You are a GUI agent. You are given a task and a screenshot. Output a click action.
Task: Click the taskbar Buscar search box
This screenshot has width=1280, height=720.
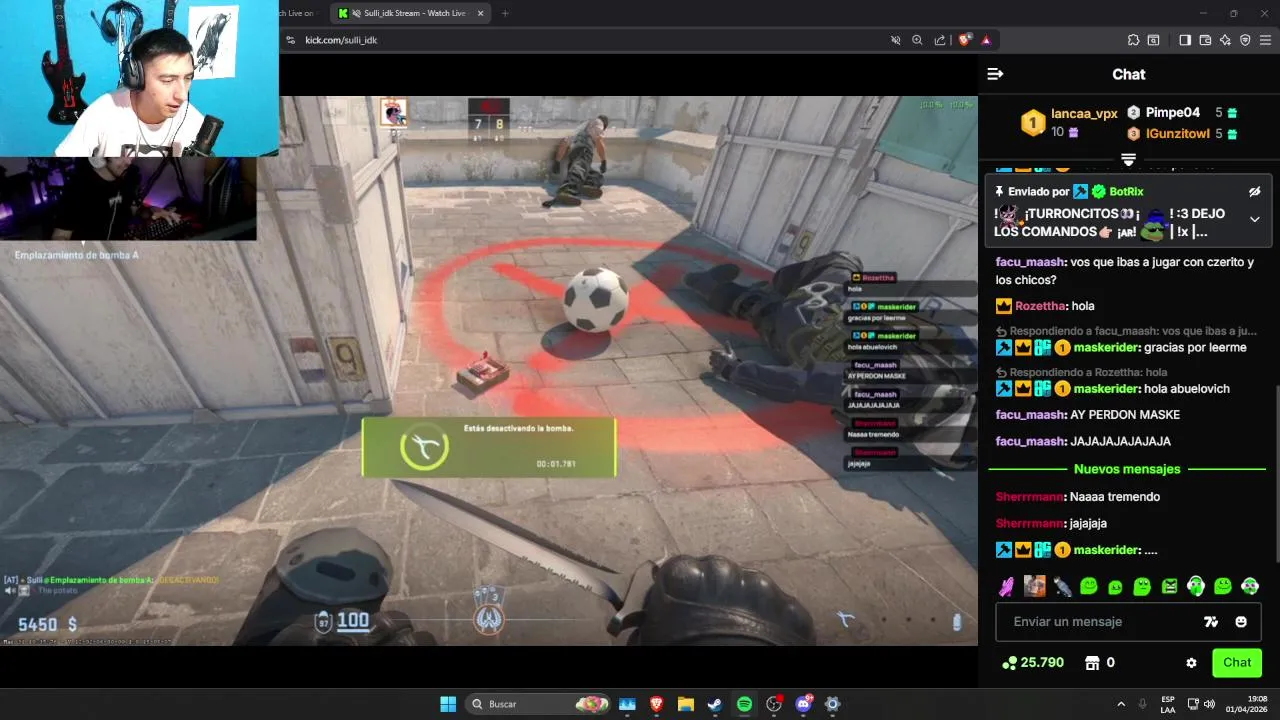[x=540, y=704]
